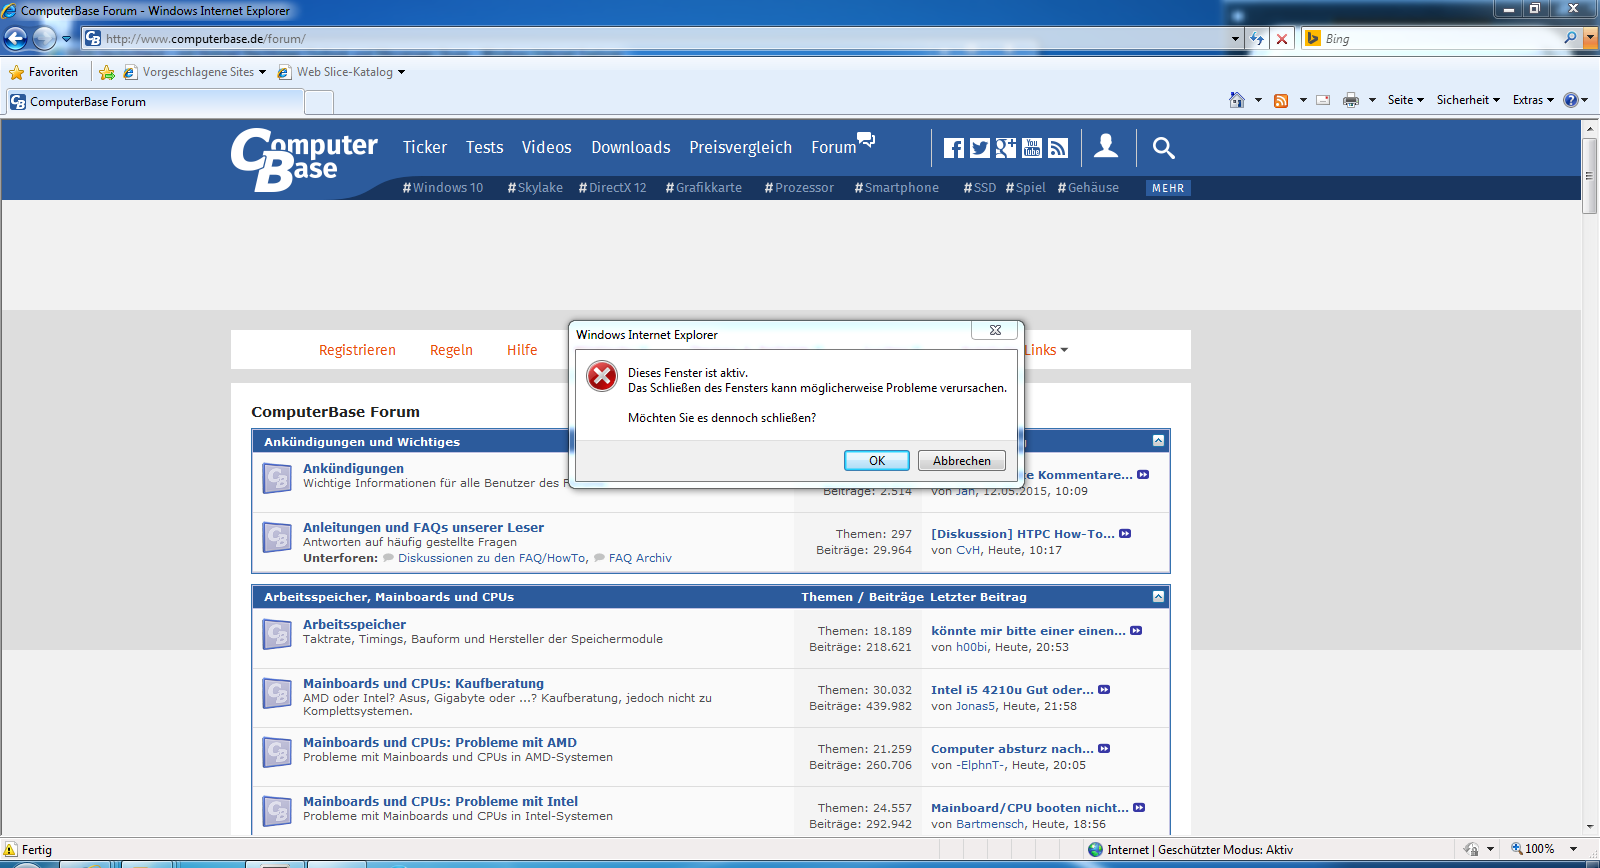Open the Sicherheit menu dropdown

coord(1468,100)
